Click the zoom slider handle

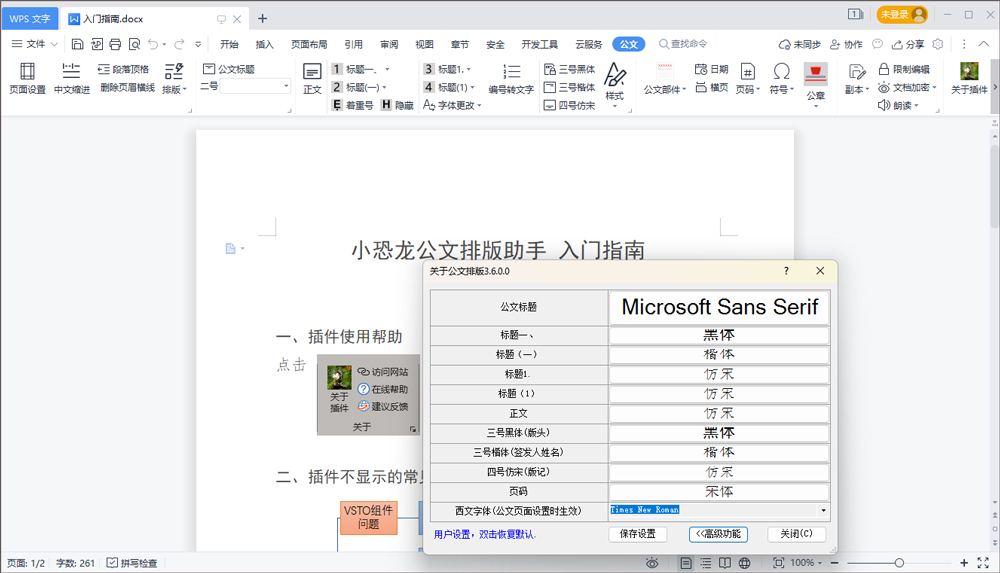point(899,563)
